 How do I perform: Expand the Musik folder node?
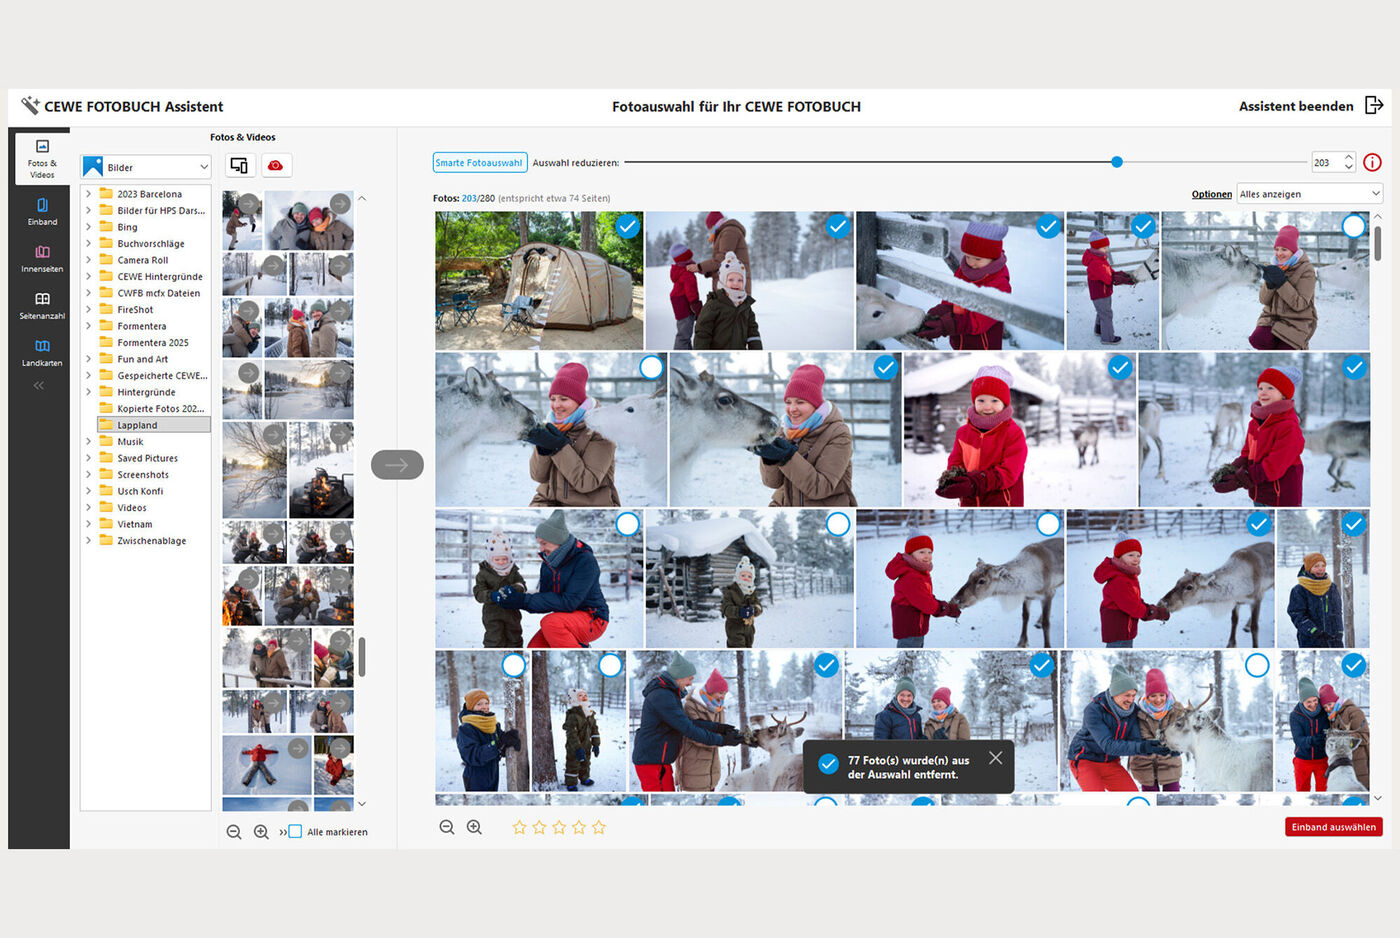pyautogui.click(x=88, y=441)
